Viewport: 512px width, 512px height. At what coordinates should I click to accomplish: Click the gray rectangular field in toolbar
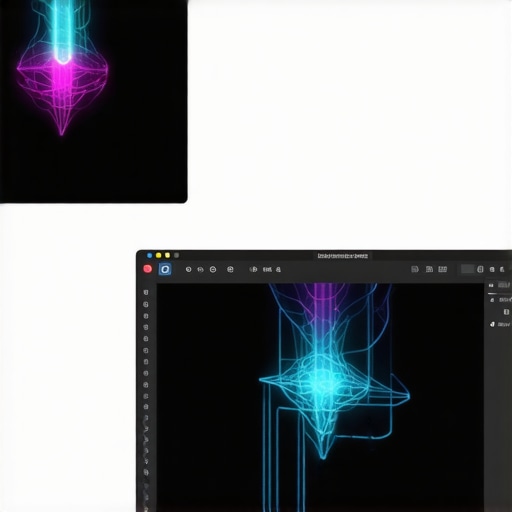(467, 269)
